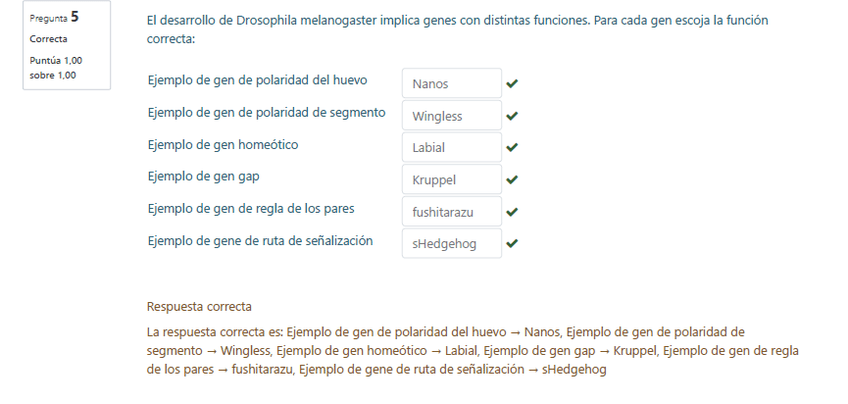848x404 pixels.
Task: Click the green checkmark beside fushitarazu
Action: click(x=512, y=212)
